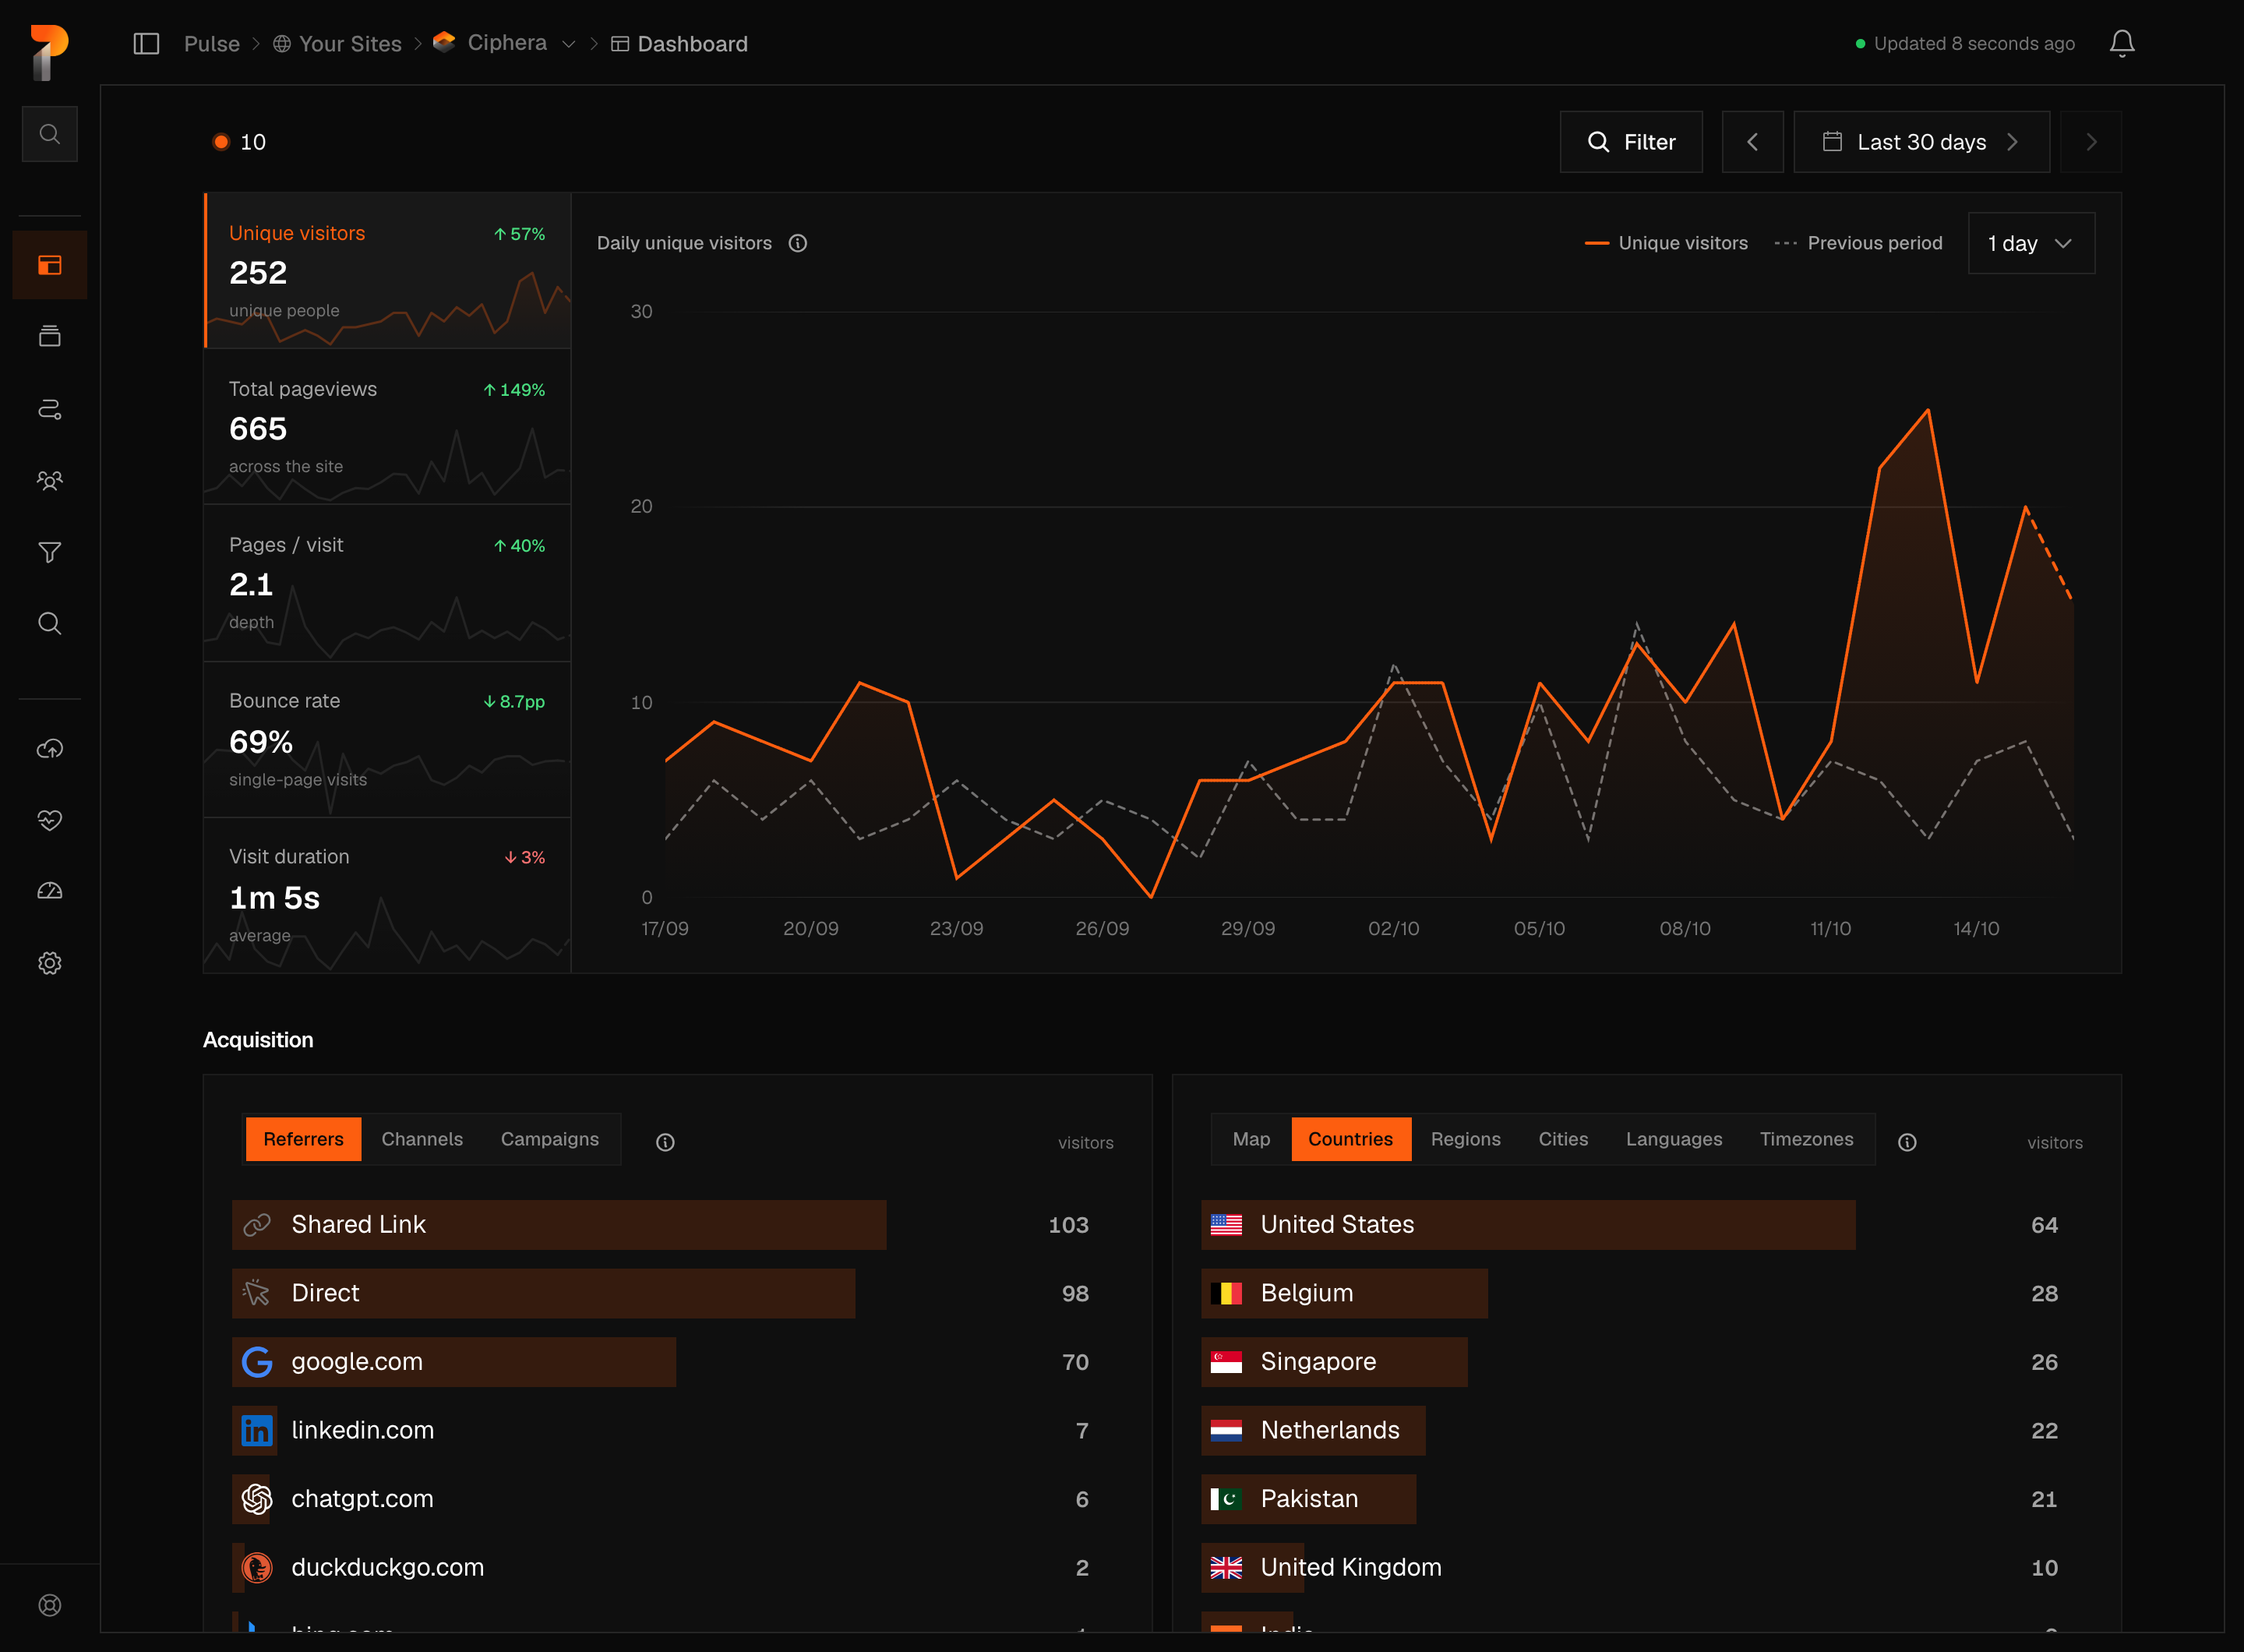Click the Pulse logo icon
This screenshot has height=1652, width=2244.
tap(49, 52)
